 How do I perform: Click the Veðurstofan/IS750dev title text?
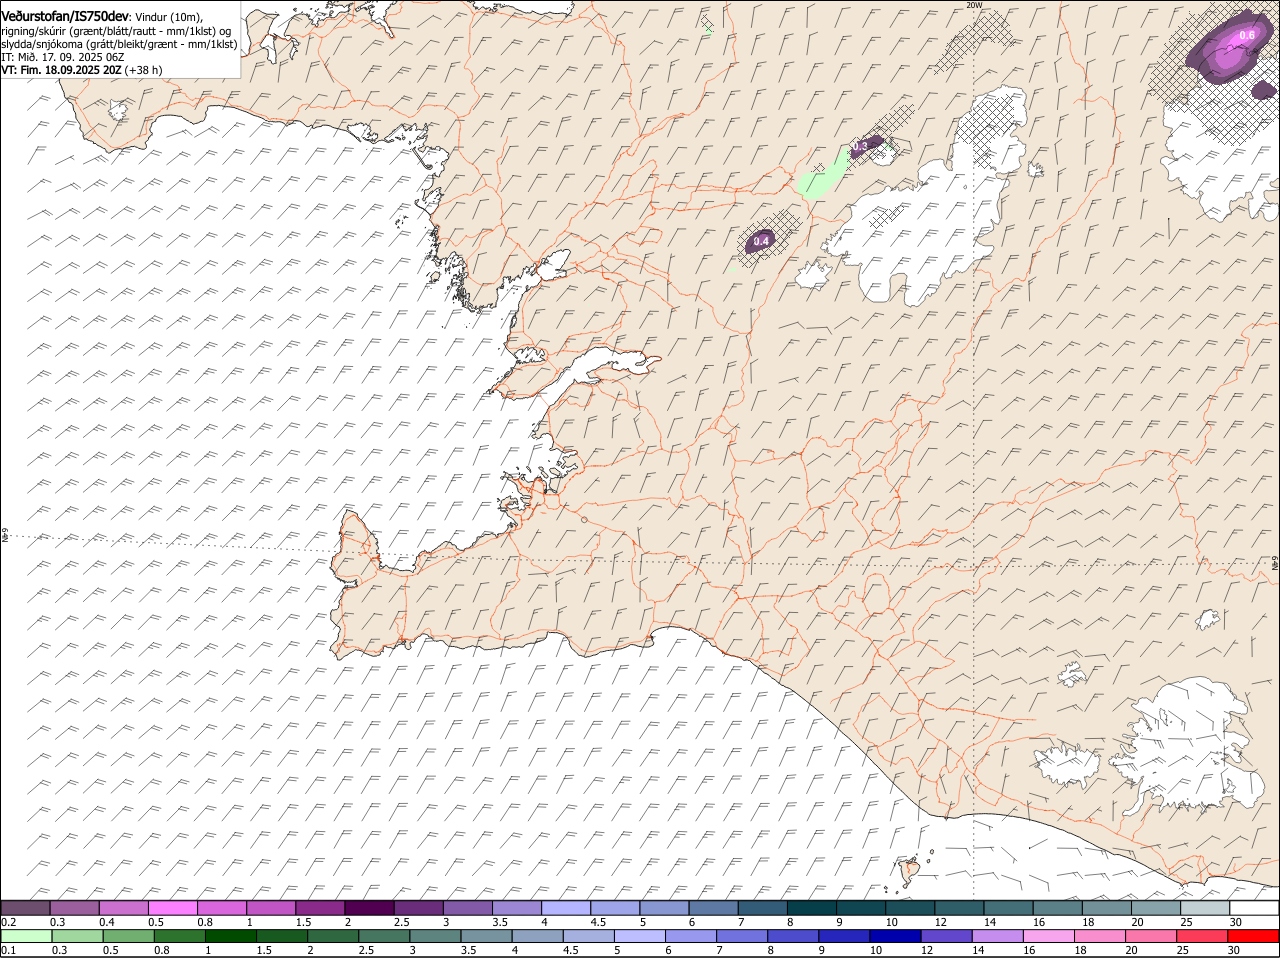tap(65, 15)
